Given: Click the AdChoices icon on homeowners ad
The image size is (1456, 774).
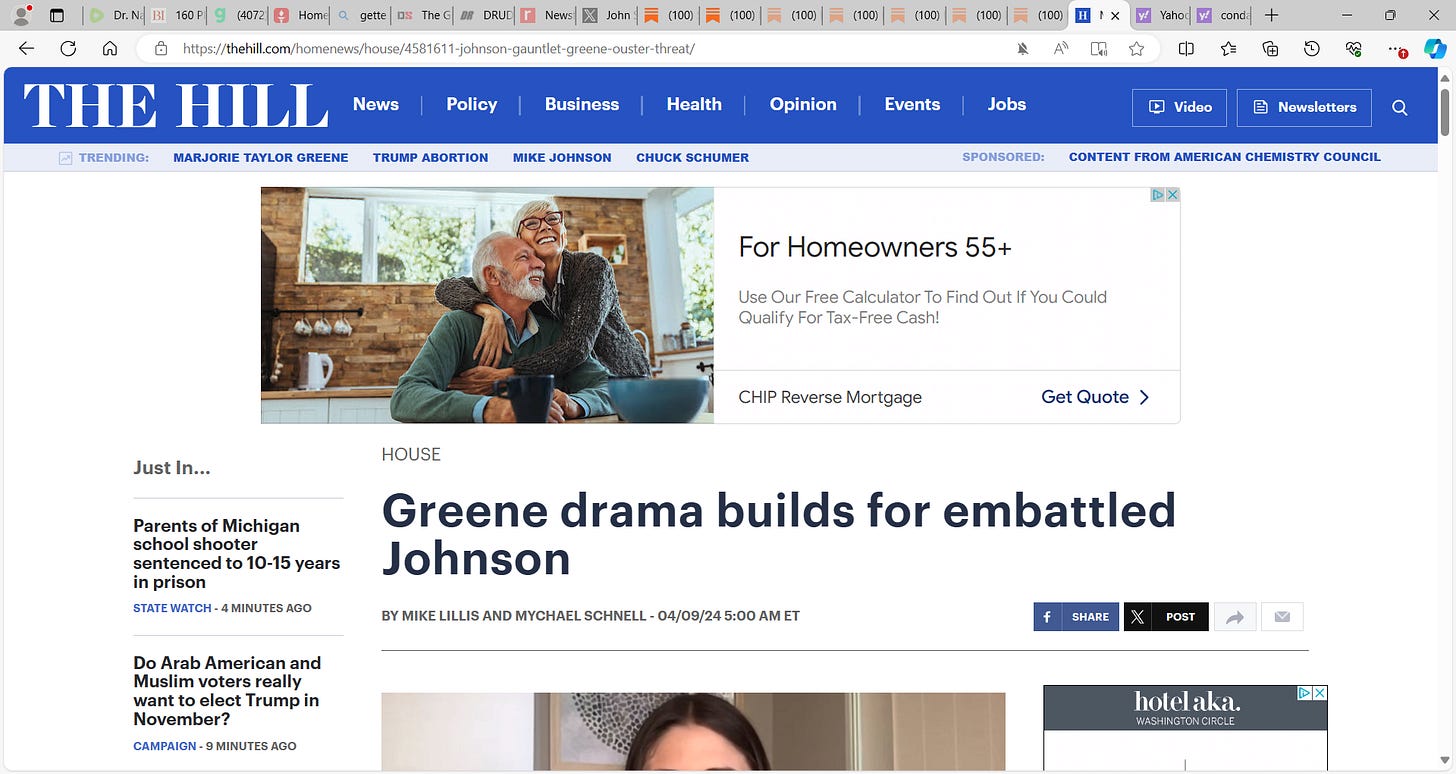Looking at the screenshot, I should point(1158,194).
